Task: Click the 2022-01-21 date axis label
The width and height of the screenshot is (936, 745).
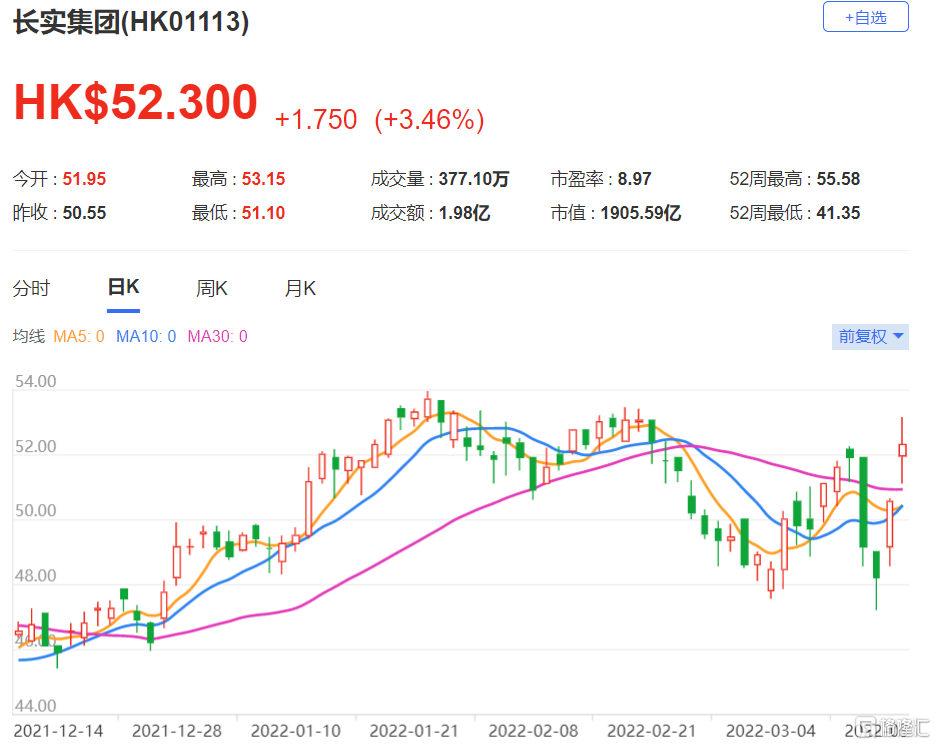Action: 414,731
